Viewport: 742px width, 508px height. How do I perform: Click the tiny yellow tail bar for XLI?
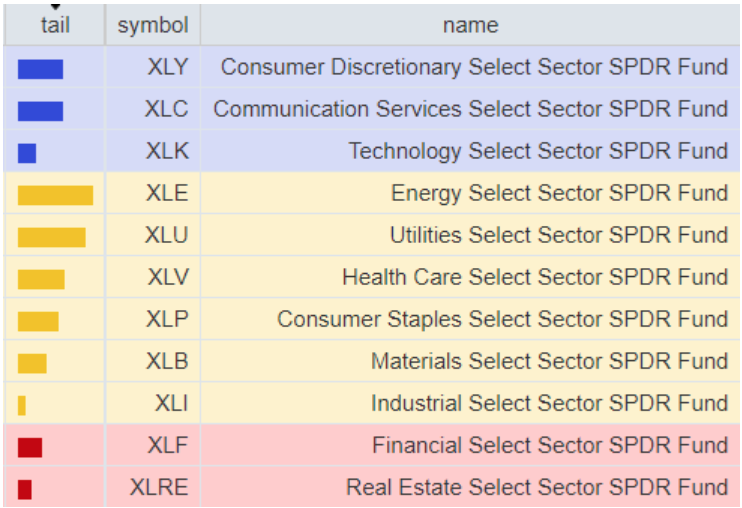(x=22, y=405)
